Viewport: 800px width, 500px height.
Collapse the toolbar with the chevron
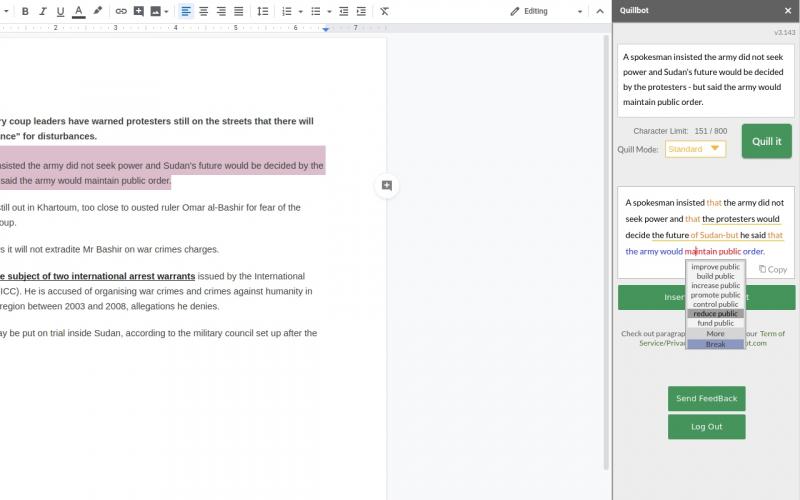pyautogui.click(x=600, y=11)
